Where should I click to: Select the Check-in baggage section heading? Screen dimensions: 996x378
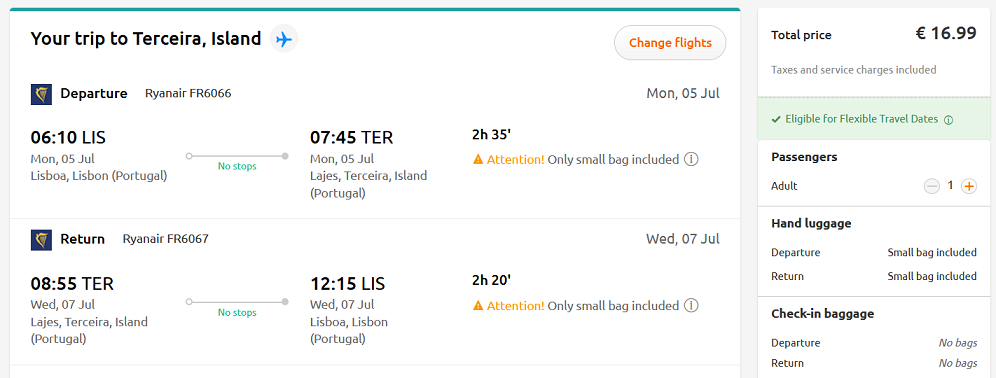(823, 314)
